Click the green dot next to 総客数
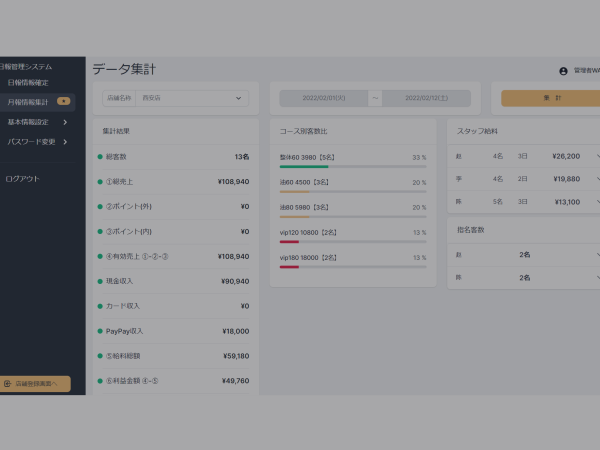 100,157
